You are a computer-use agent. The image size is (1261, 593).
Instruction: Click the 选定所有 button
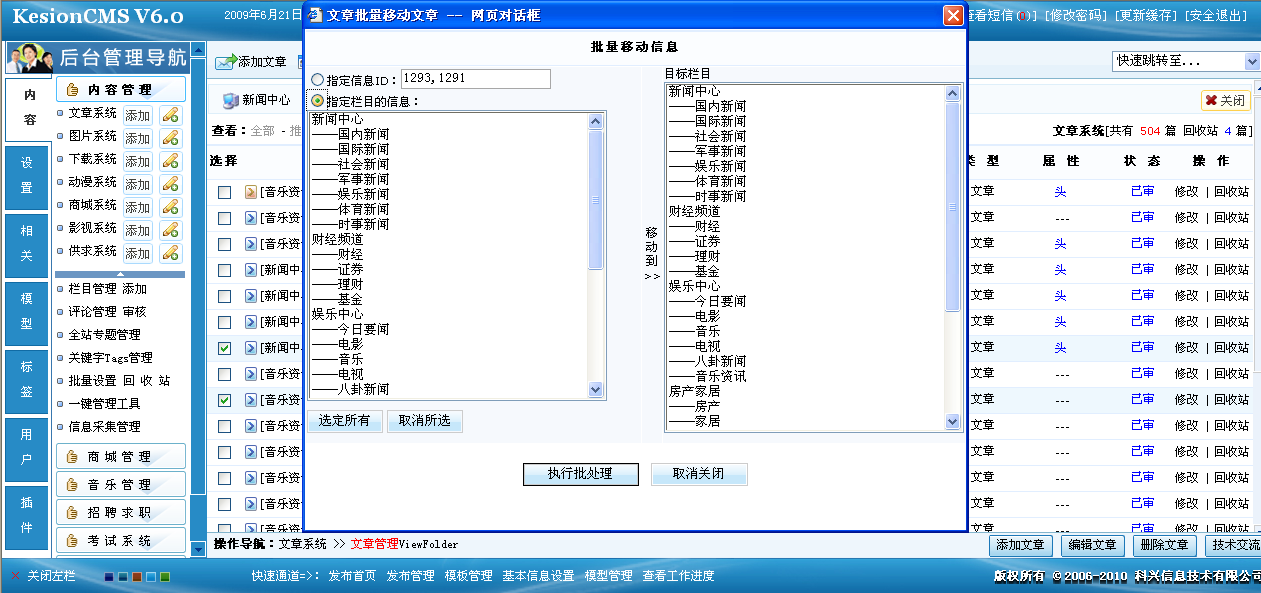pos(344,421)
